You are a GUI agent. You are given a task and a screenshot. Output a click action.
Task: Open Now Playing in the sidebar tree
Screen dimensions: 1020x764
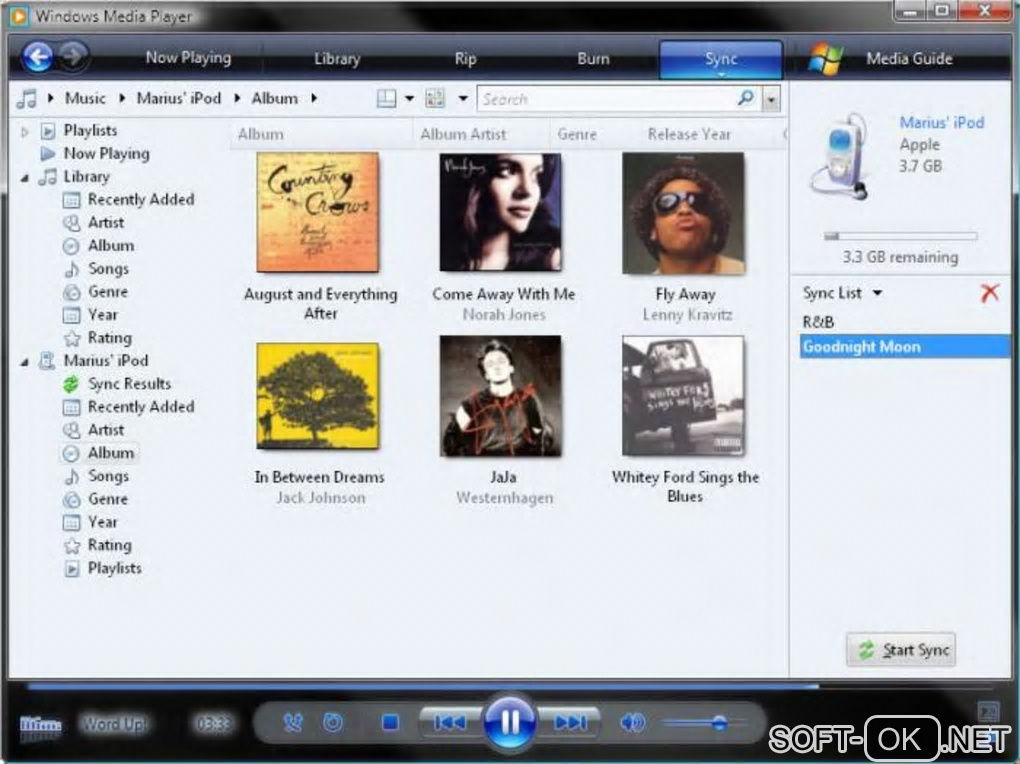coord(106,154)
